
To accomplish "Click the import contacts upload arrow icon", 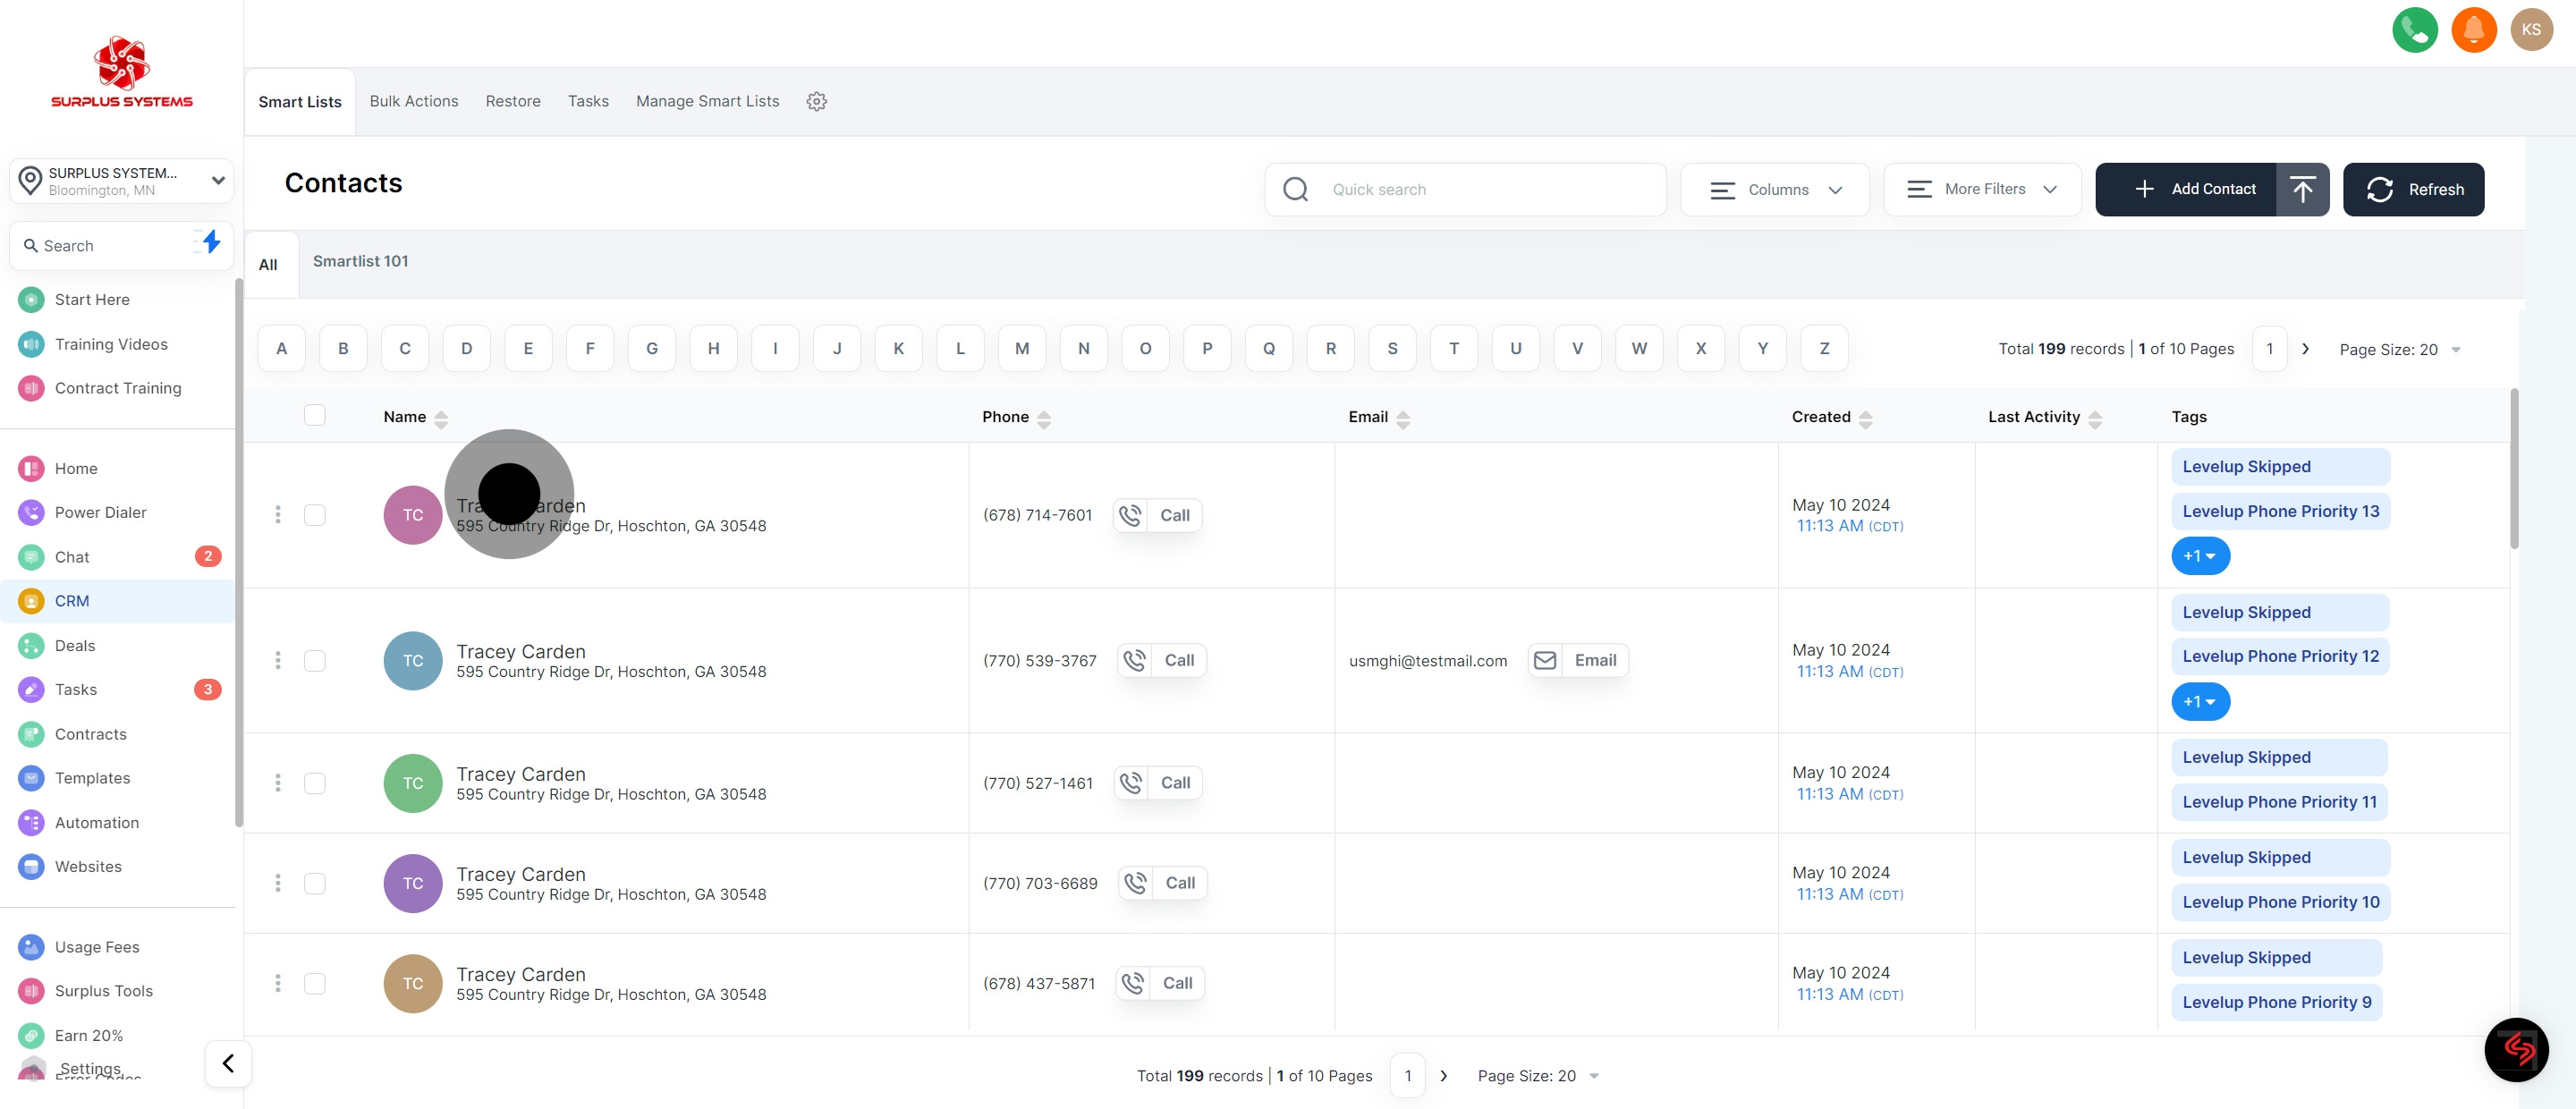I will (2302, 189).
